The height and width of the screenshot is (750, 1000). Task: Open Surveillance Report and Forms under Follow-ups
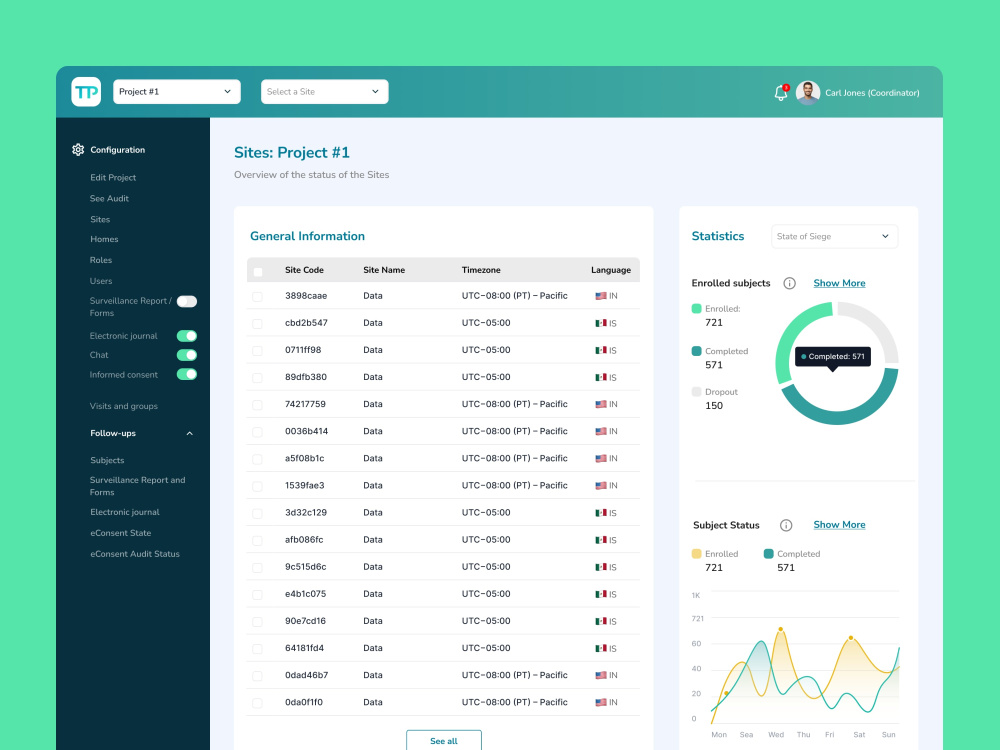(x=138, y=486)
